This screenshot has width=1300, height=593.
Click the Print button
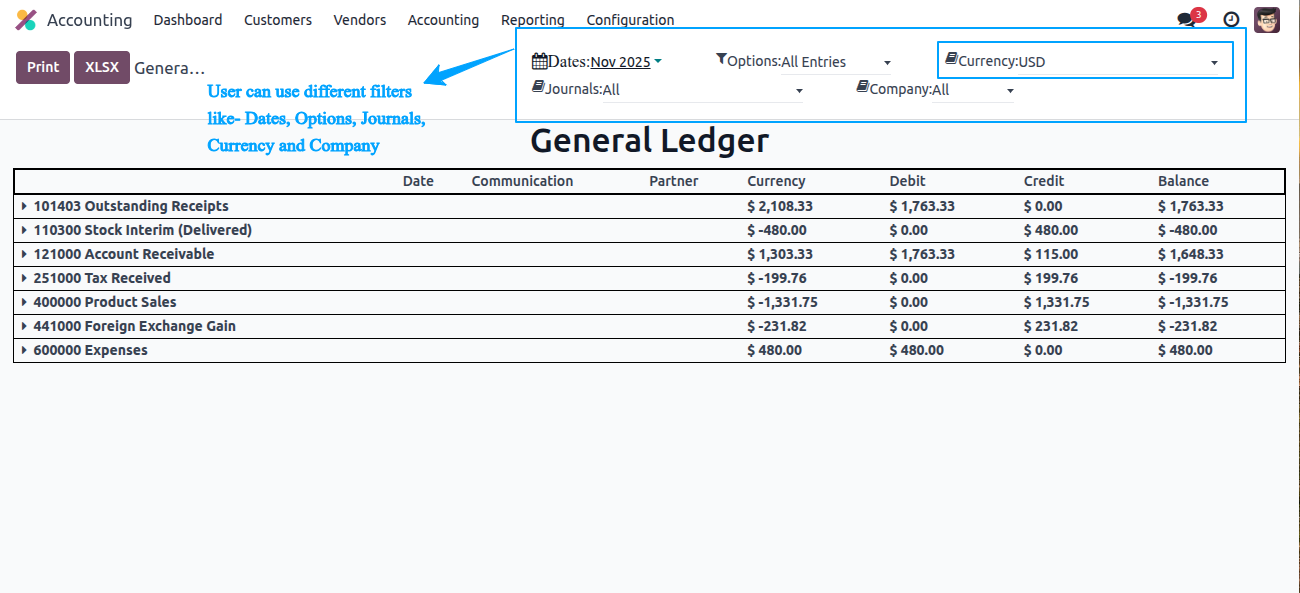click(43, 67)
